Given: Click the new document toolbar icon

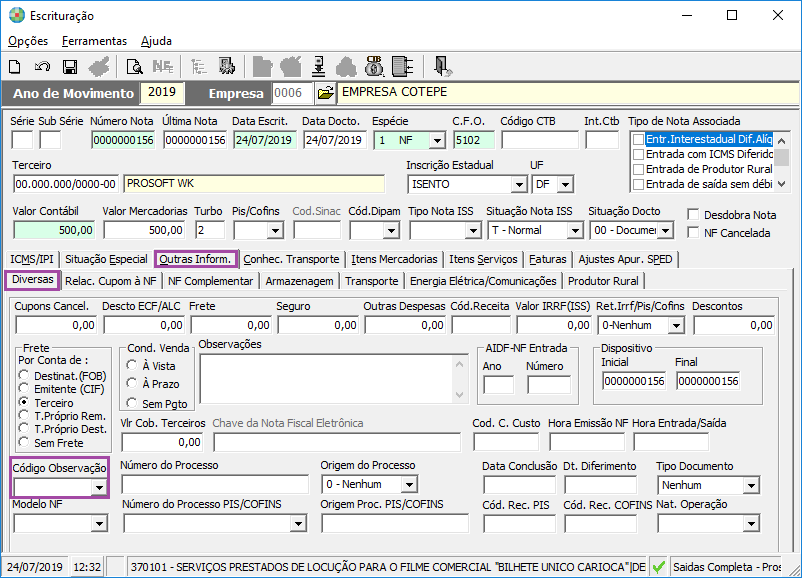Looking at the screenshot, I should [15, 67].
